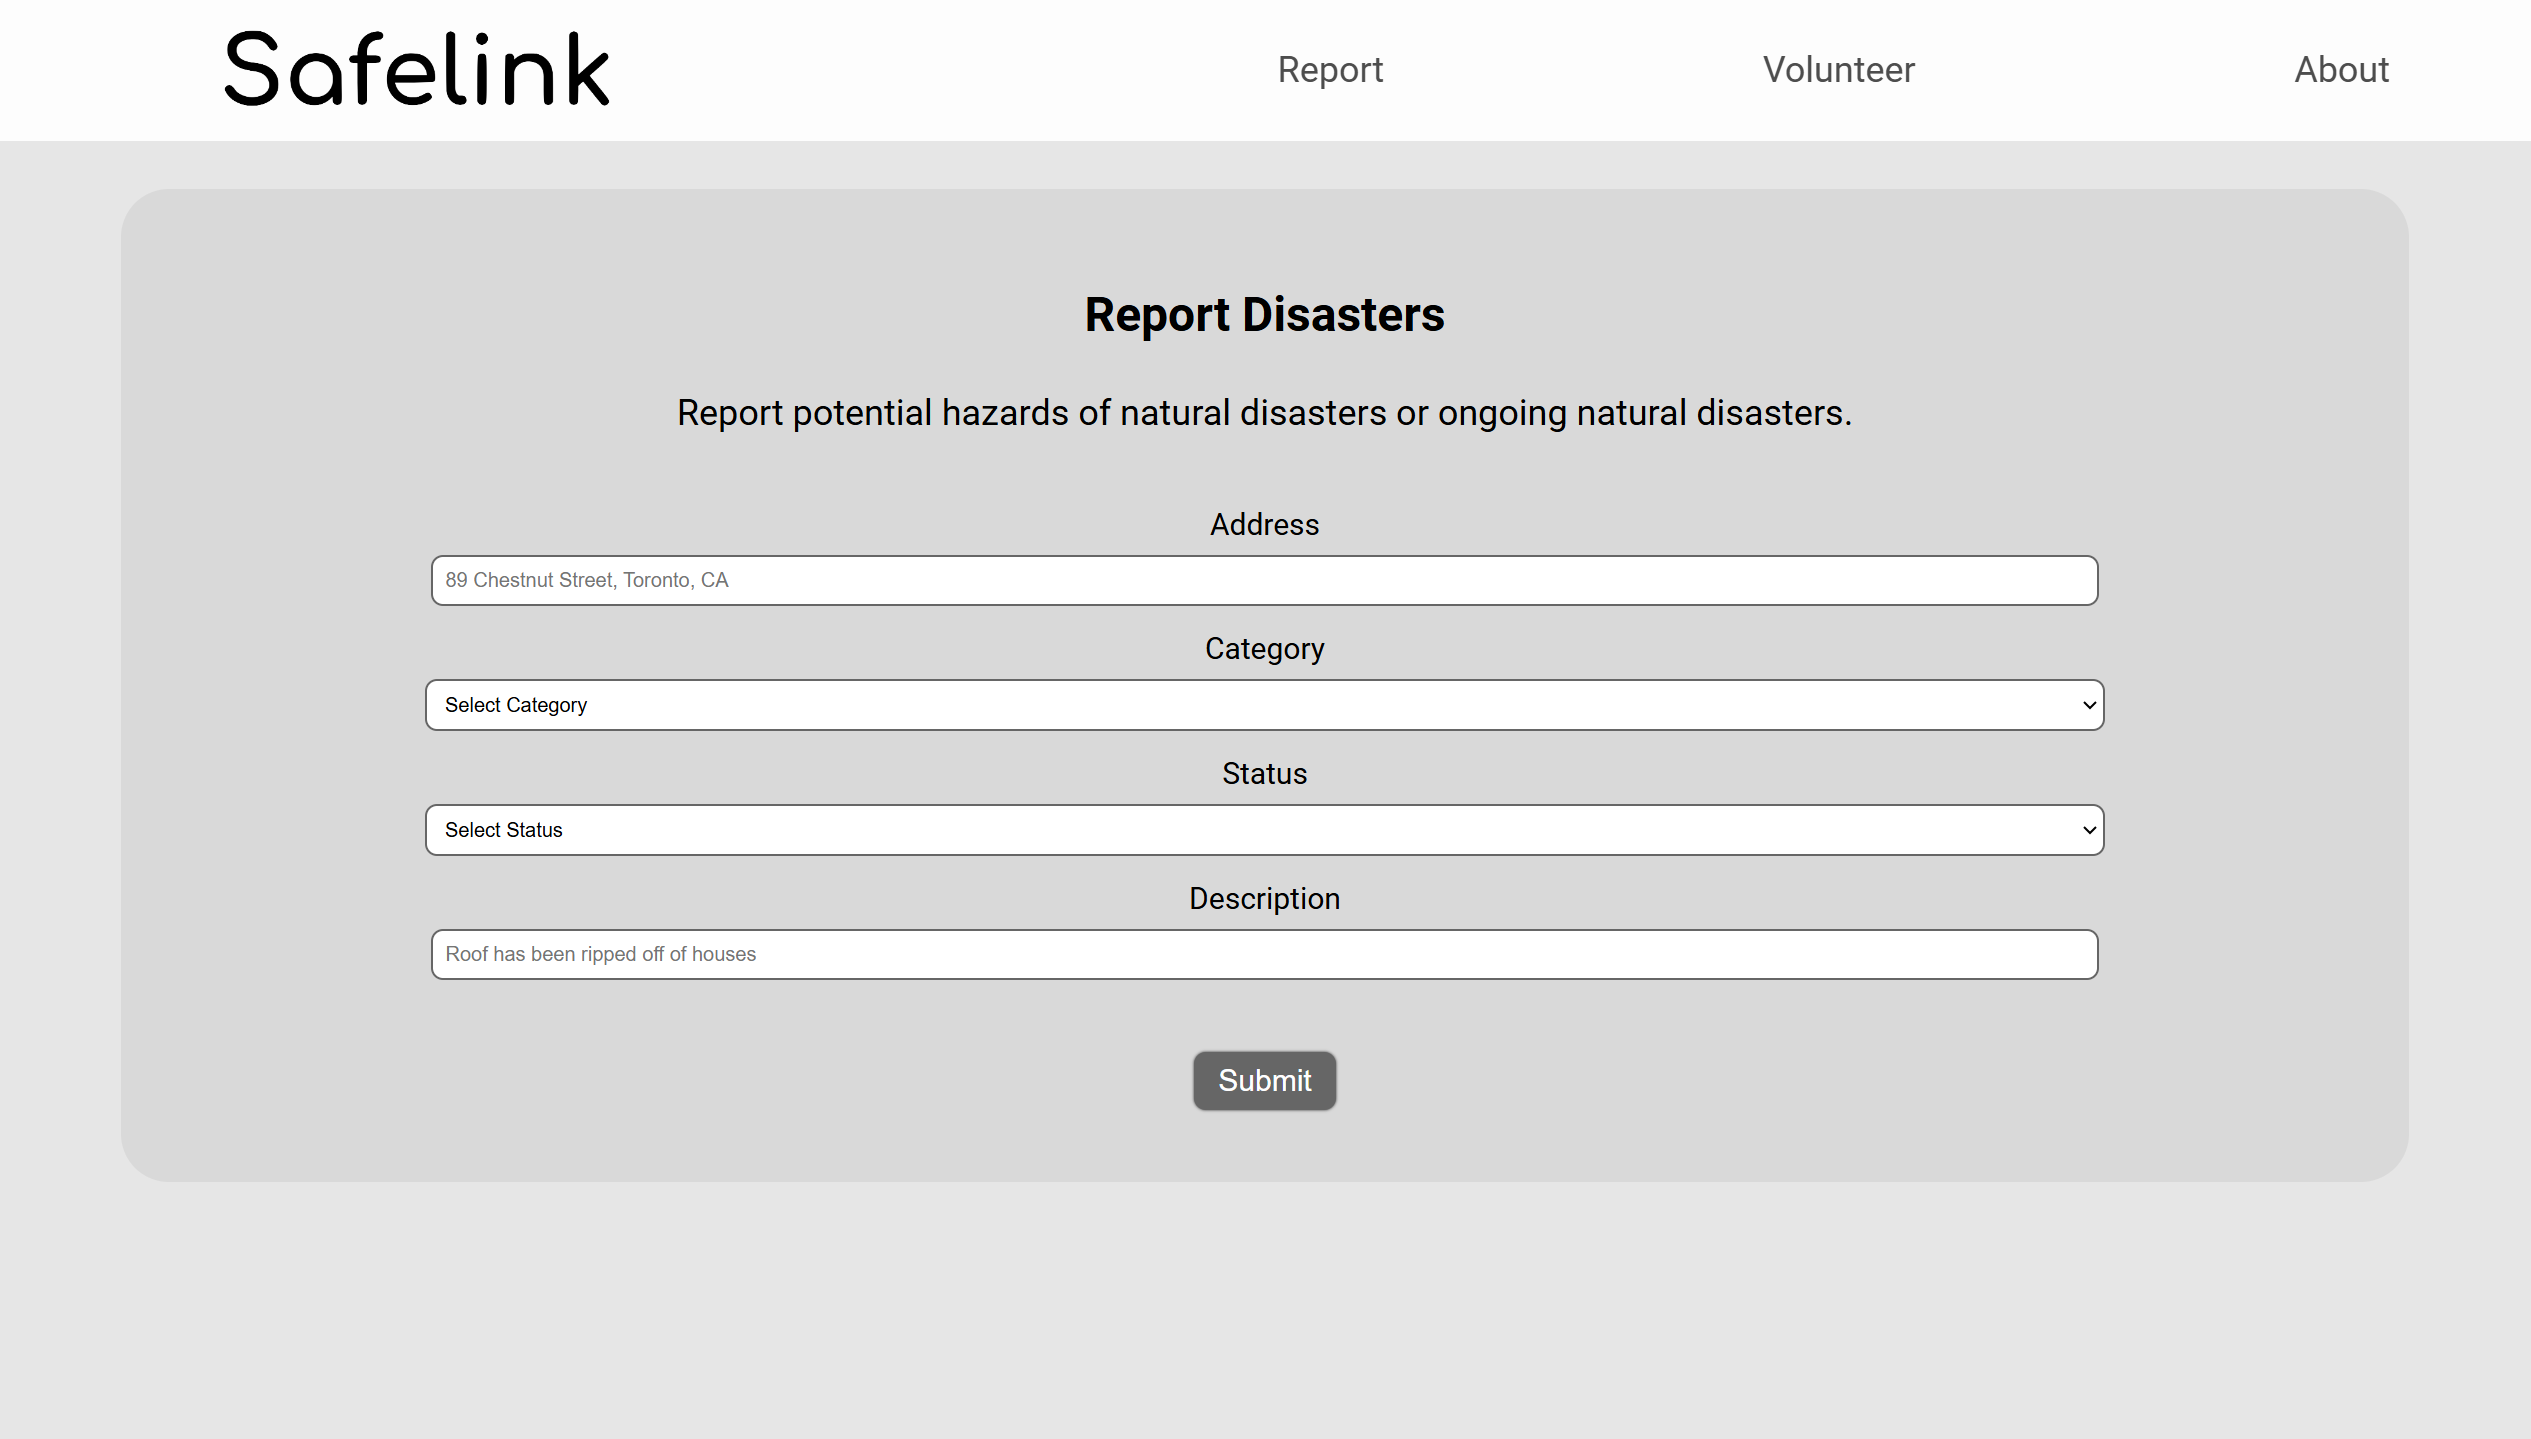Open the Volunteer section
The width and height of the screenshot is (2531, 1439).
1838,69
